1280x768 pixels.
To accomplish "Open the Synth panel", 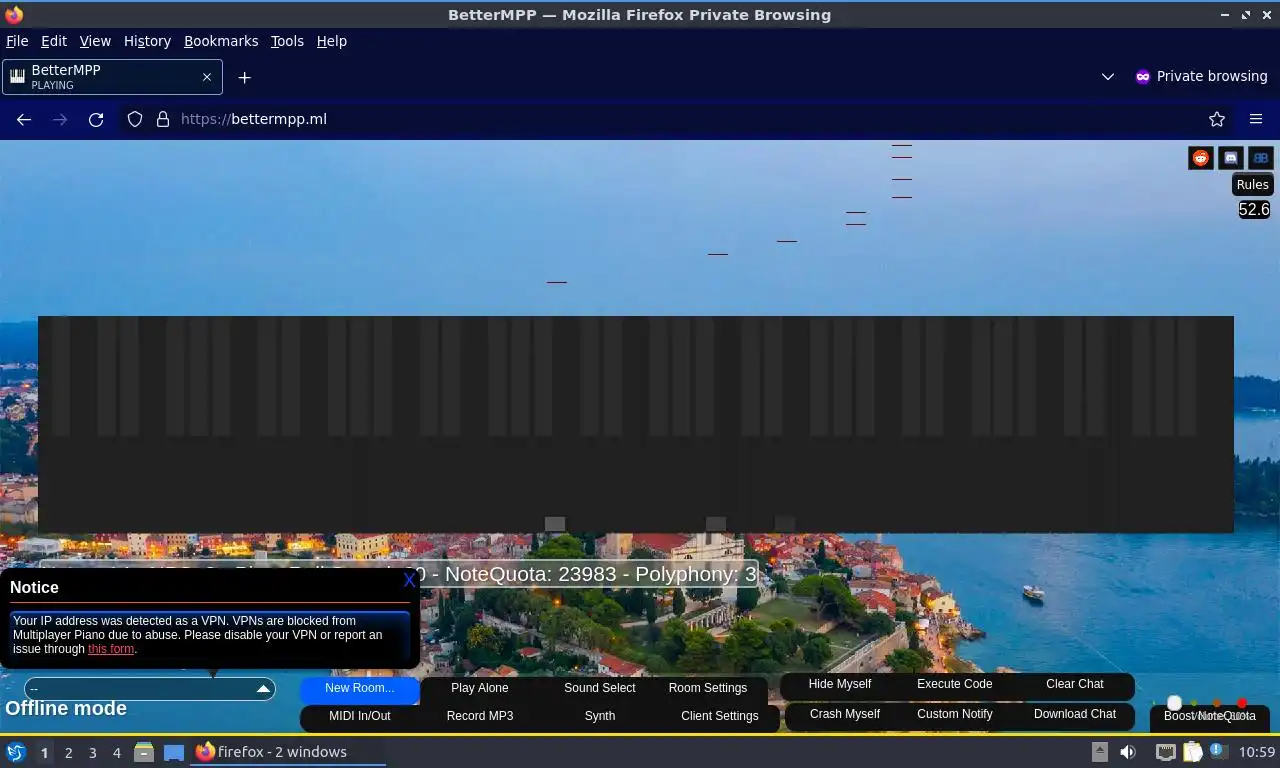I will tap(600, 716).
